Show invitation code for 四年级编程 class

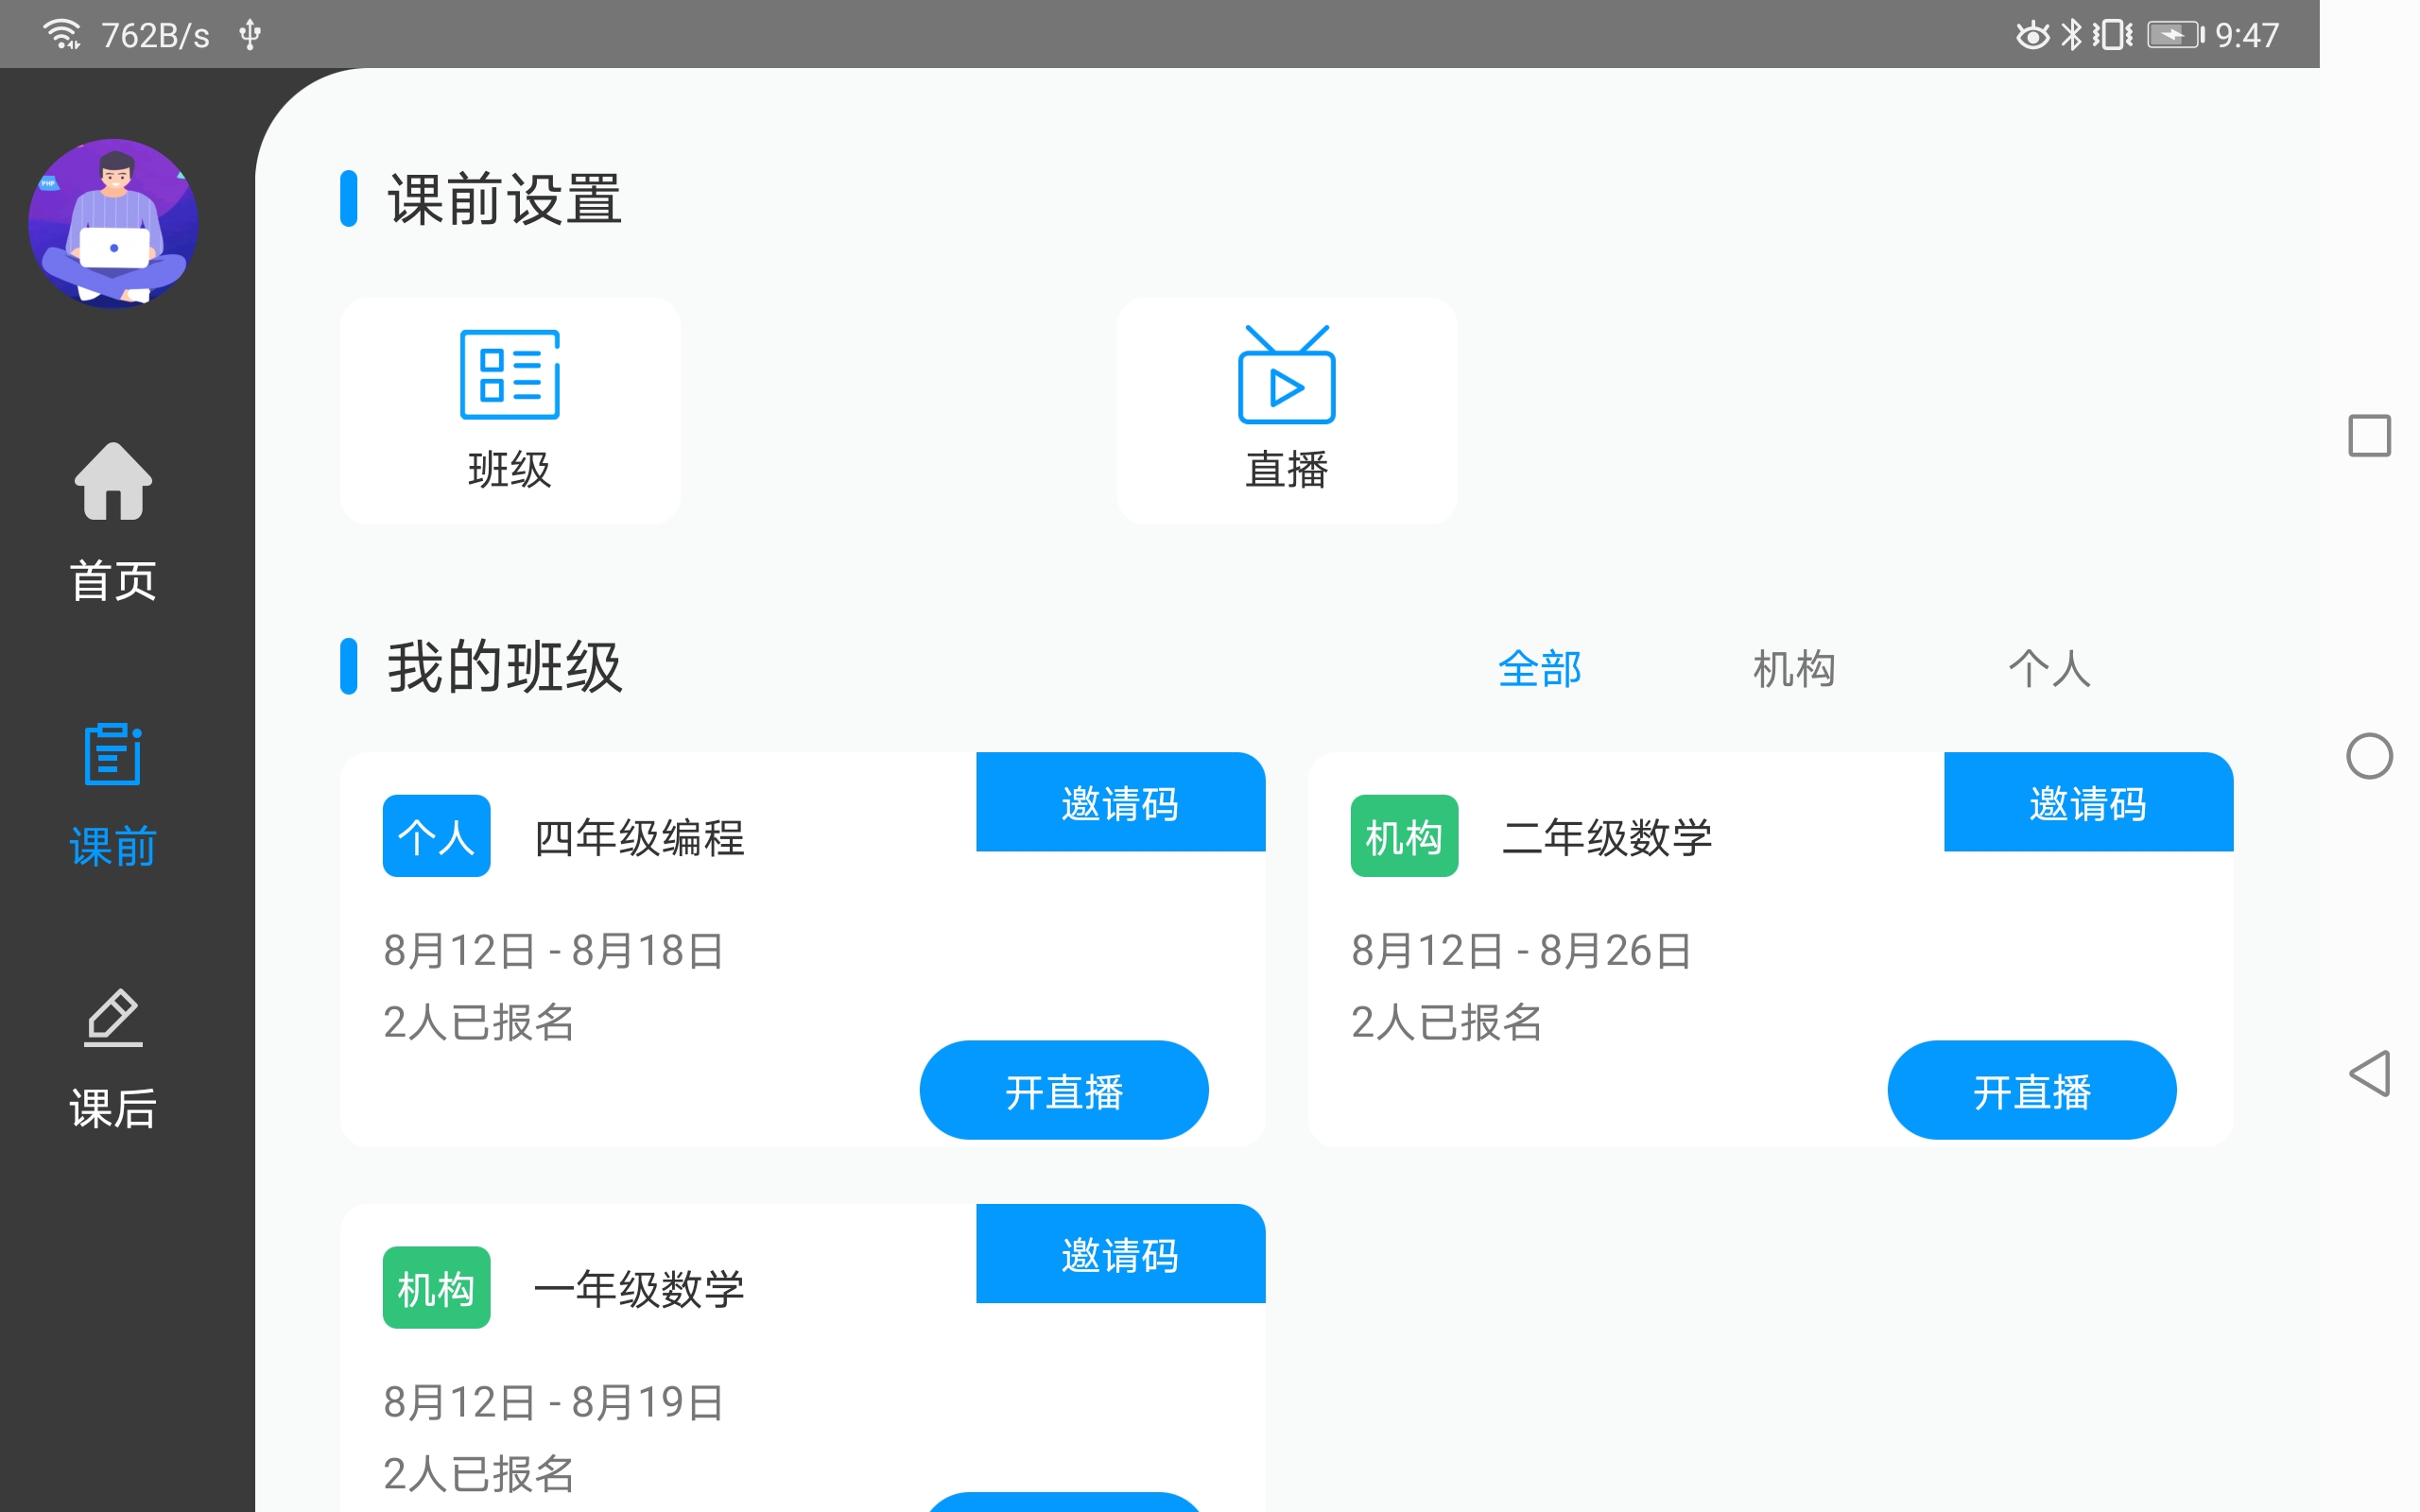[x=1120, y=802]
